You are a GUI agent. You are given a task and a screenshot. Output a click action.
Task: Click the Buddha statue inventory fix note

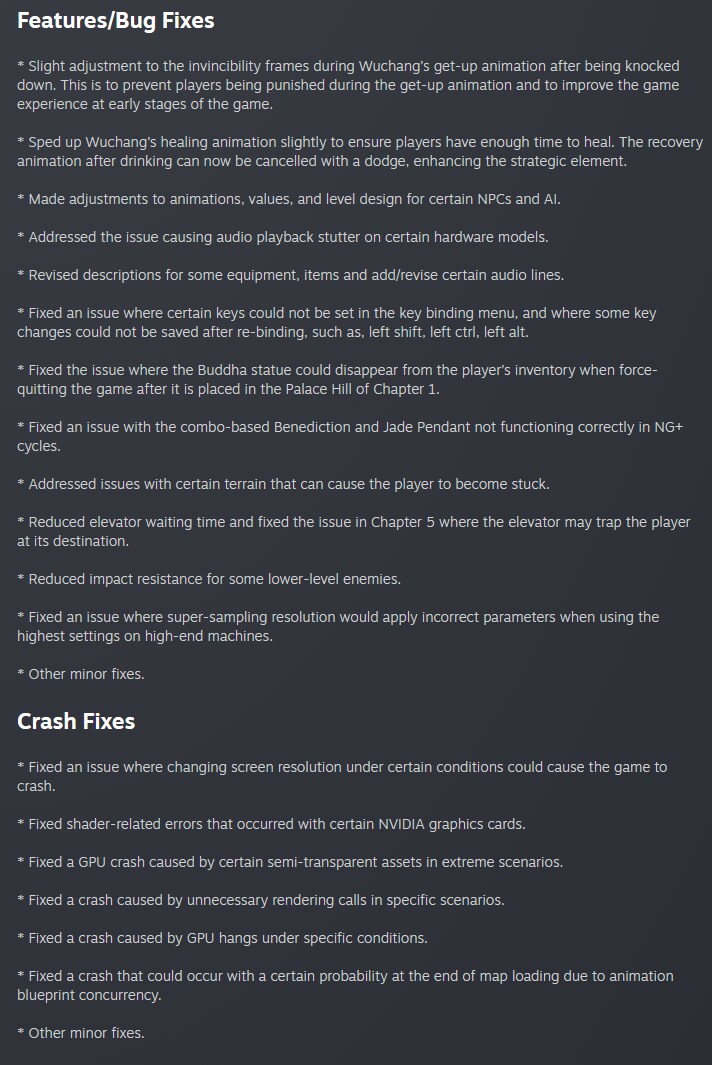pyautogui.click(x=337, y=380)
